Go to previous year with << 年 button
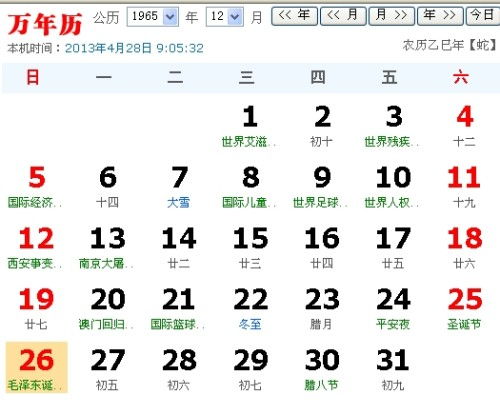 [x=294, y=16]
